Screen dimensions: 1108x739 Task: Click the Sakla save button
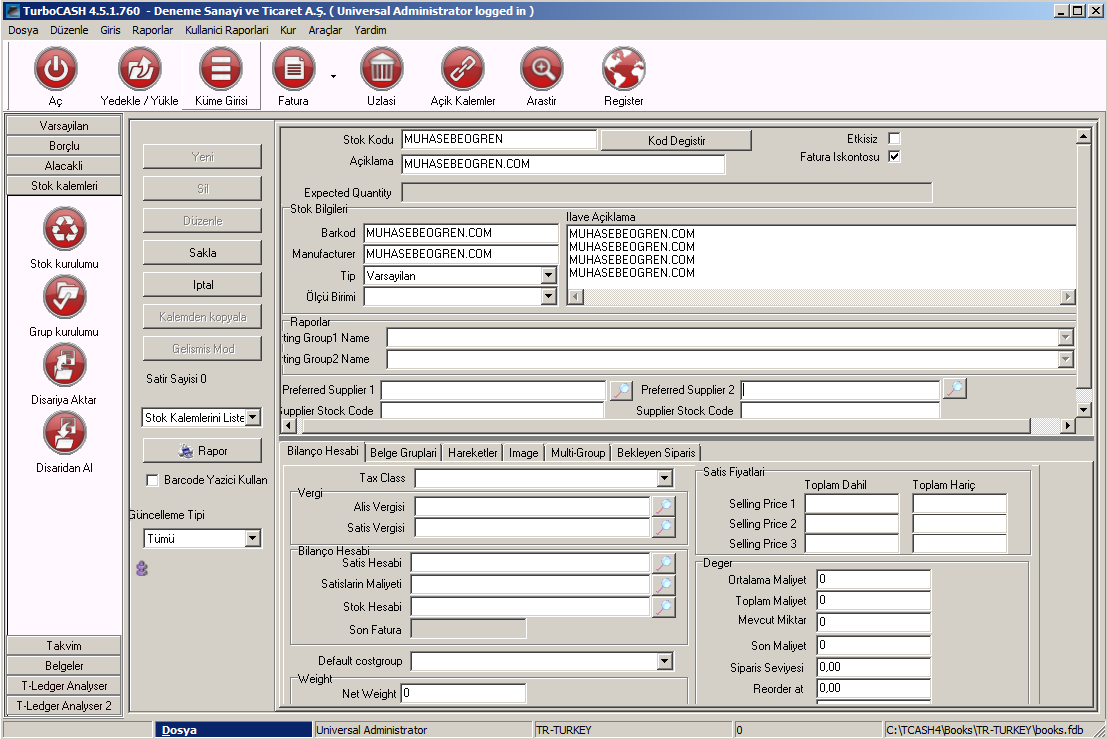202,252
